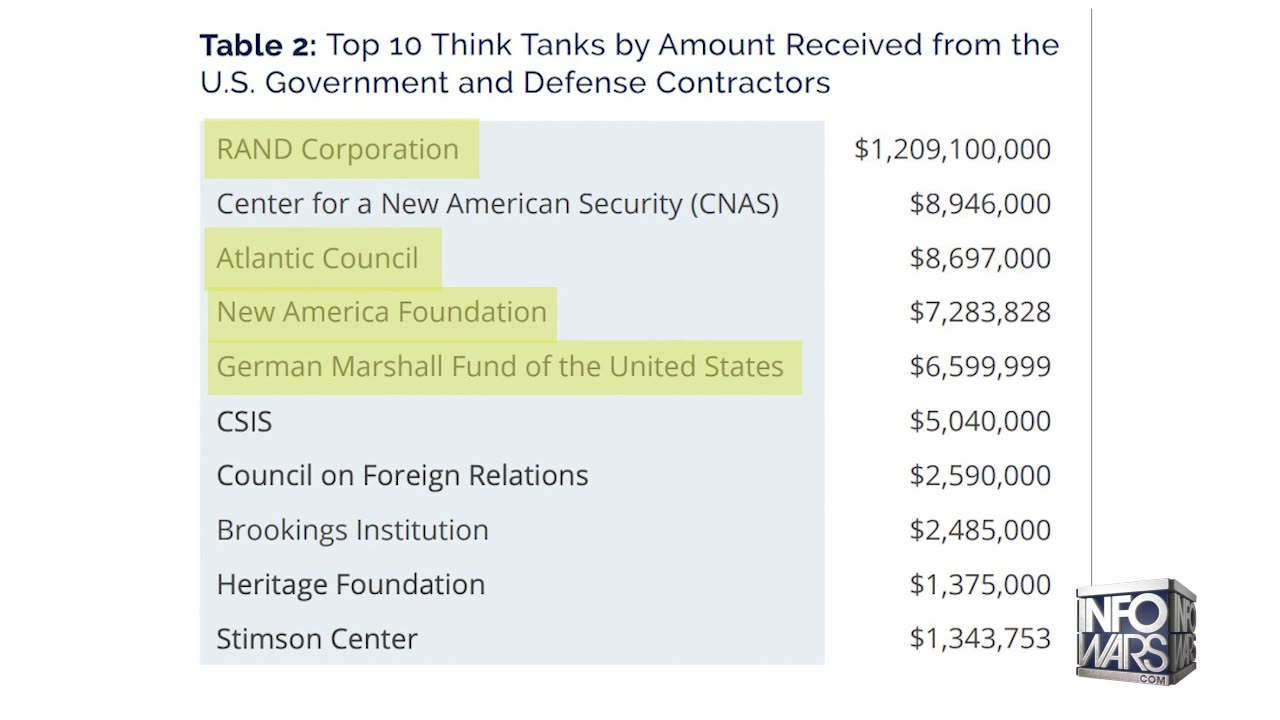The height and width of the screenshot is (720, 1280).
Task: Click the $6,599,999 amount
Action: tap(980, 366)
